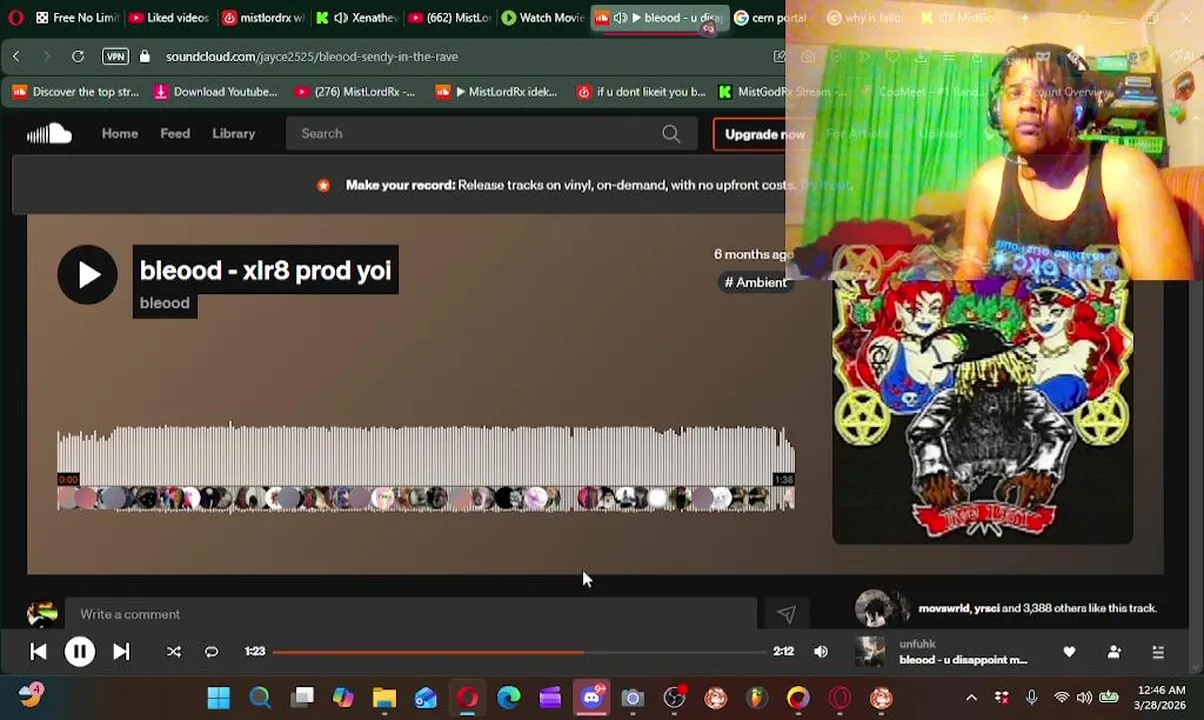Click on the track waveform to seek
Image resolution: width=1204 pixels, height=720 pixels.
pyautogui.click(x=426, y=468)
